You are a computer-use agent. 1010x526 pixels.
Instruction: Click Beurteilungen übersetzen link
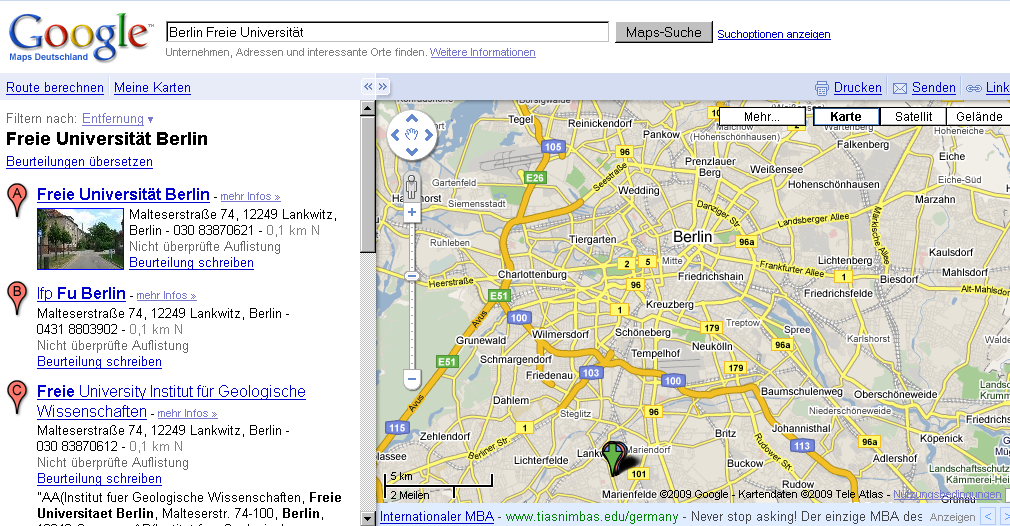79,162
